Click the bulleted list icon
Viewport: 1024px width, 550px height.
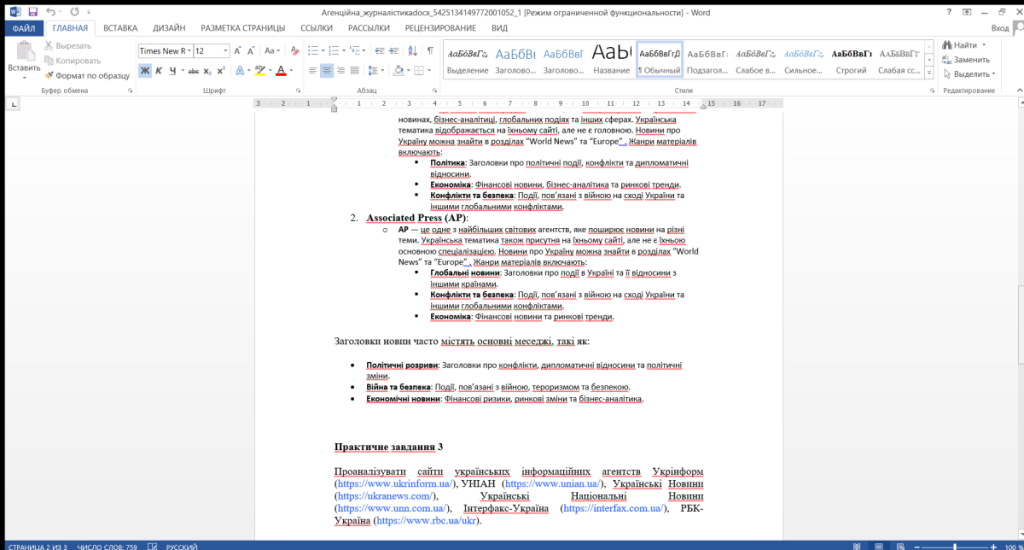[313, 51]
